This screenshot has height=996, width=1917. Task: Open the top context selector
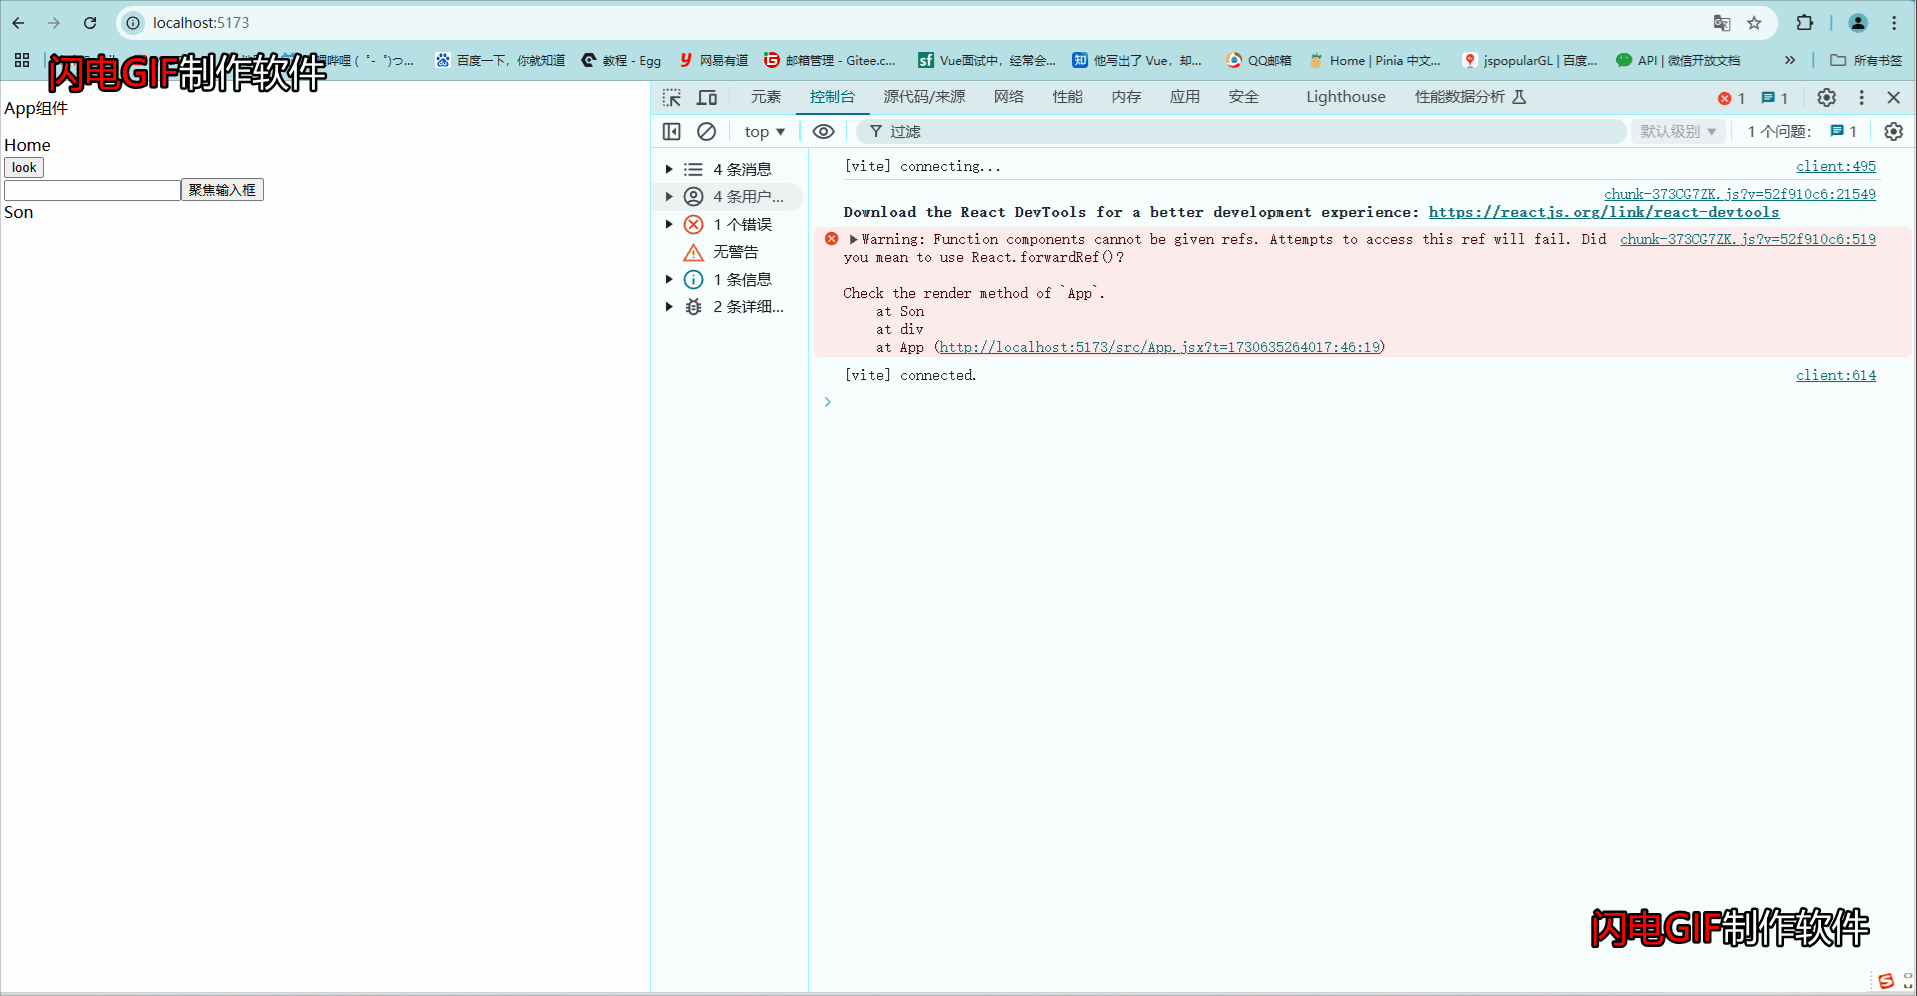point(765,131)
